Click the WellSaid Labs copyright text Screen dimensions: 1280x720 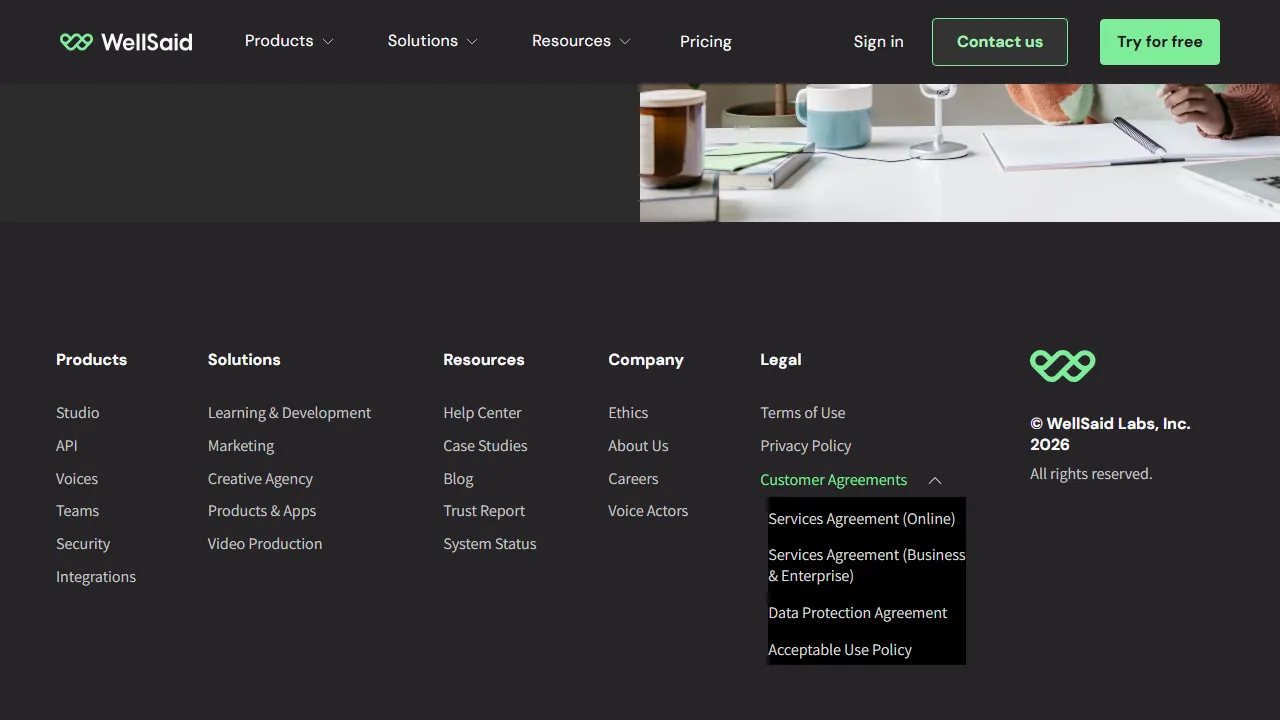click(x=1110, y=434)
